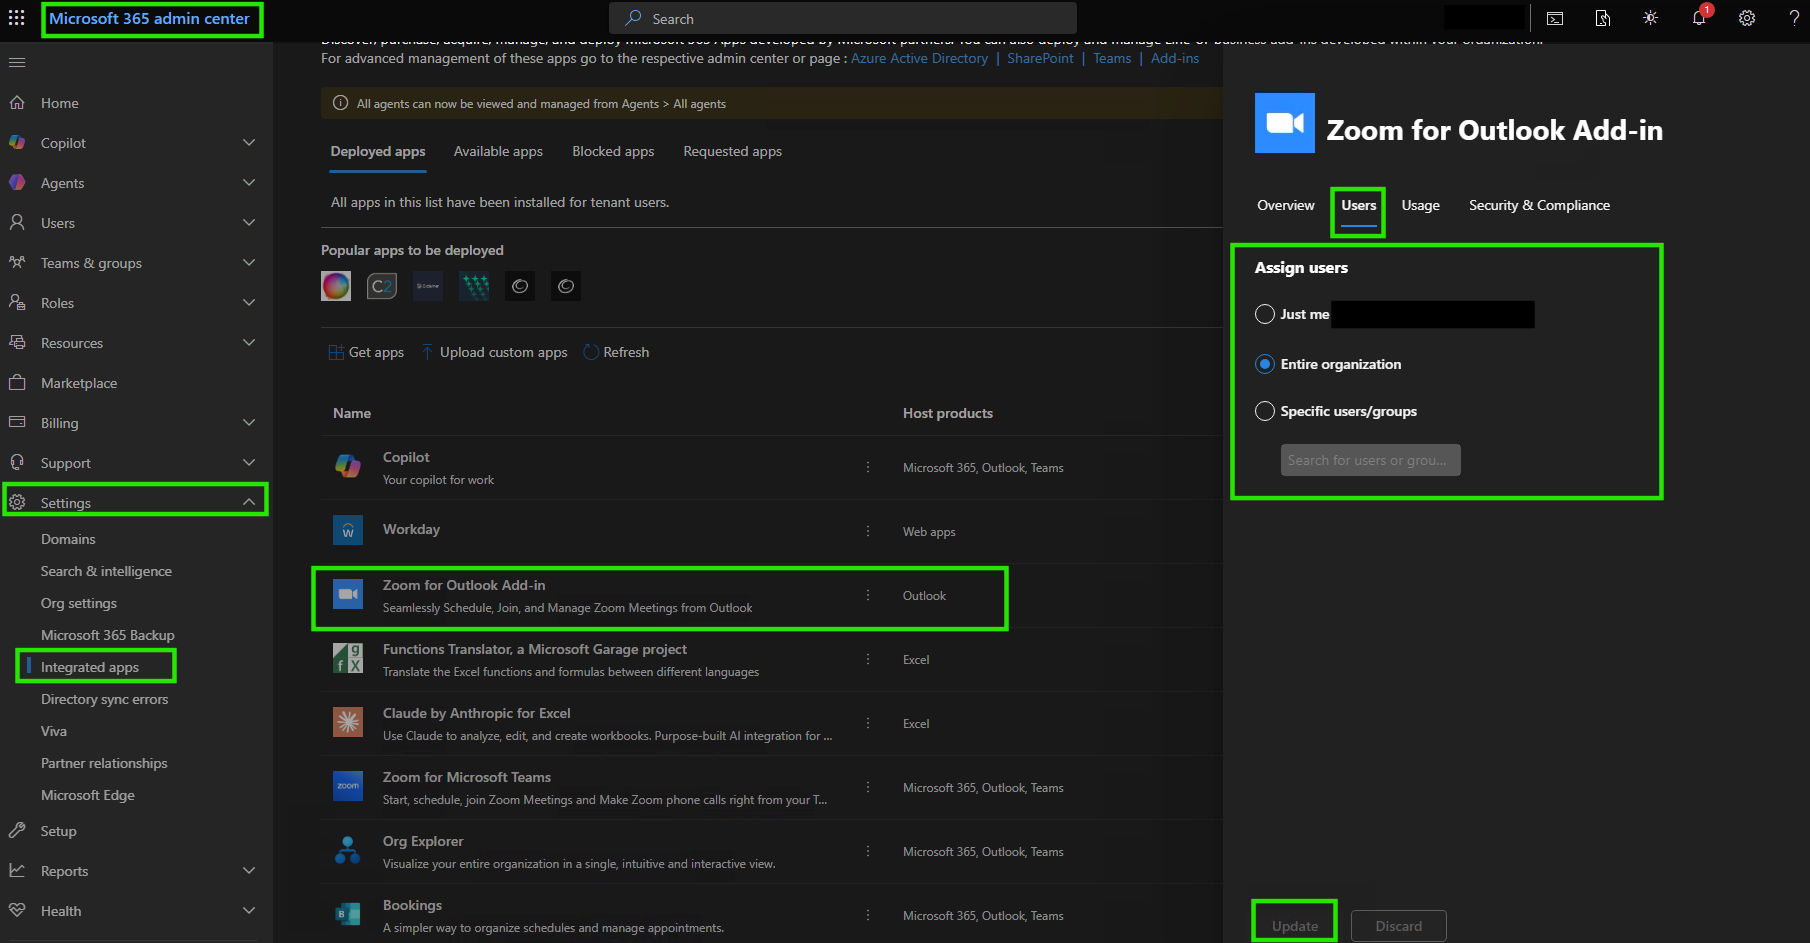Open the Overview tab in app panel

pos(1286,205)
